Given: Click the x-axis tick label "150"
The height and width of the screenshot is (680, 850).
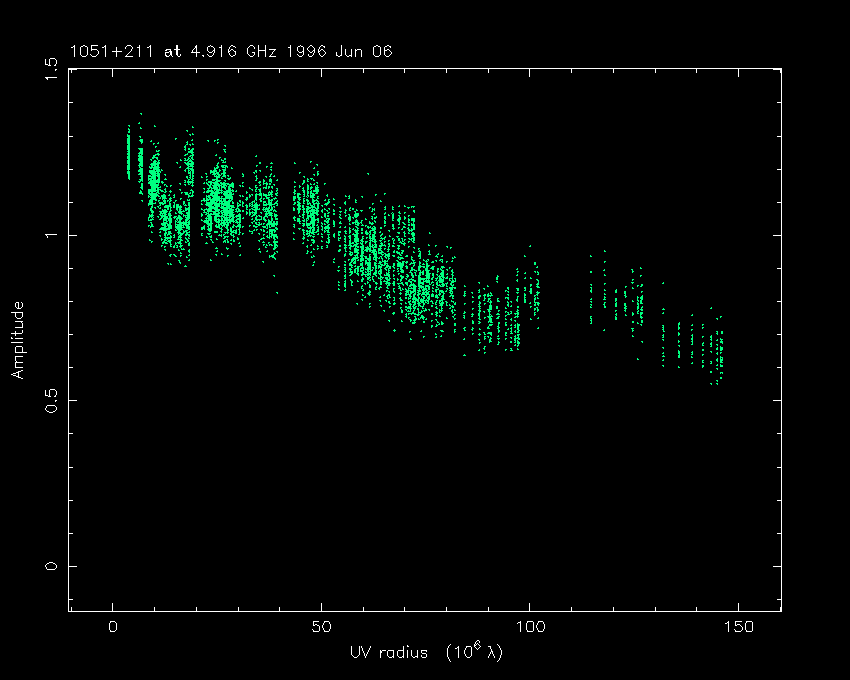Looking at the screenshot, I should point(737,627).
